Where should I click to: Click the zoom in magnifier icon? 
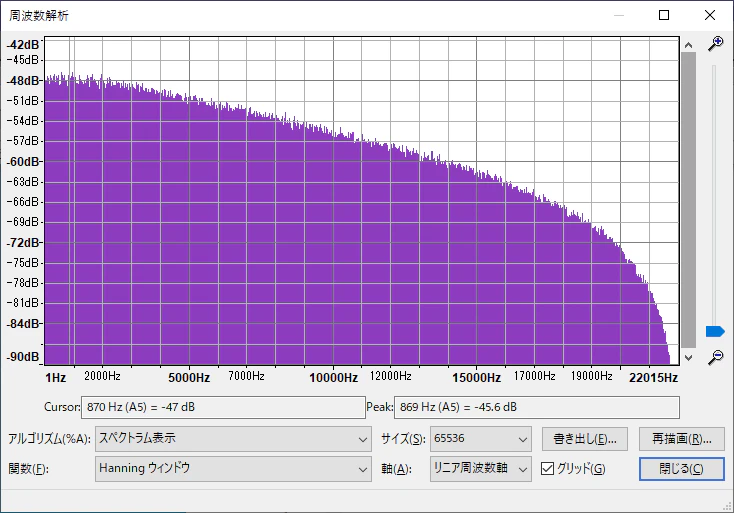715,44
